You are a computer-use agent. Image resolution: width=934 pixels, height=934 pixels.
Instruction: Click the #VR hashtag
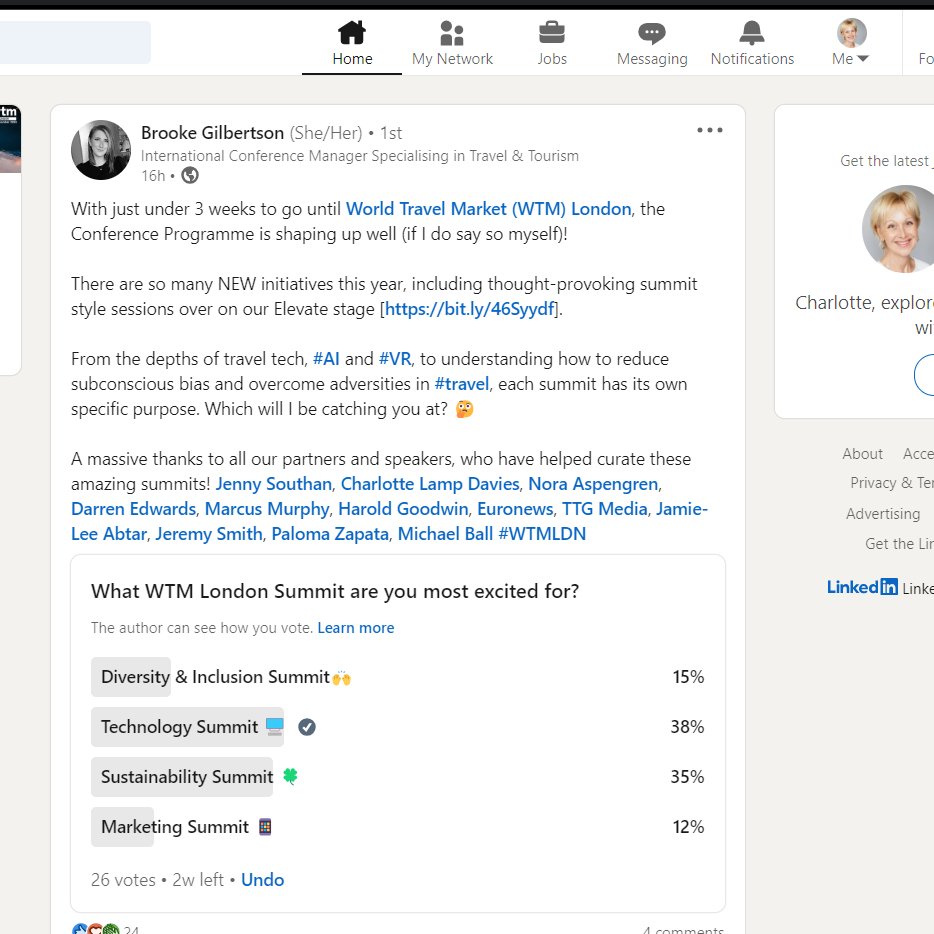pos(394,359)
